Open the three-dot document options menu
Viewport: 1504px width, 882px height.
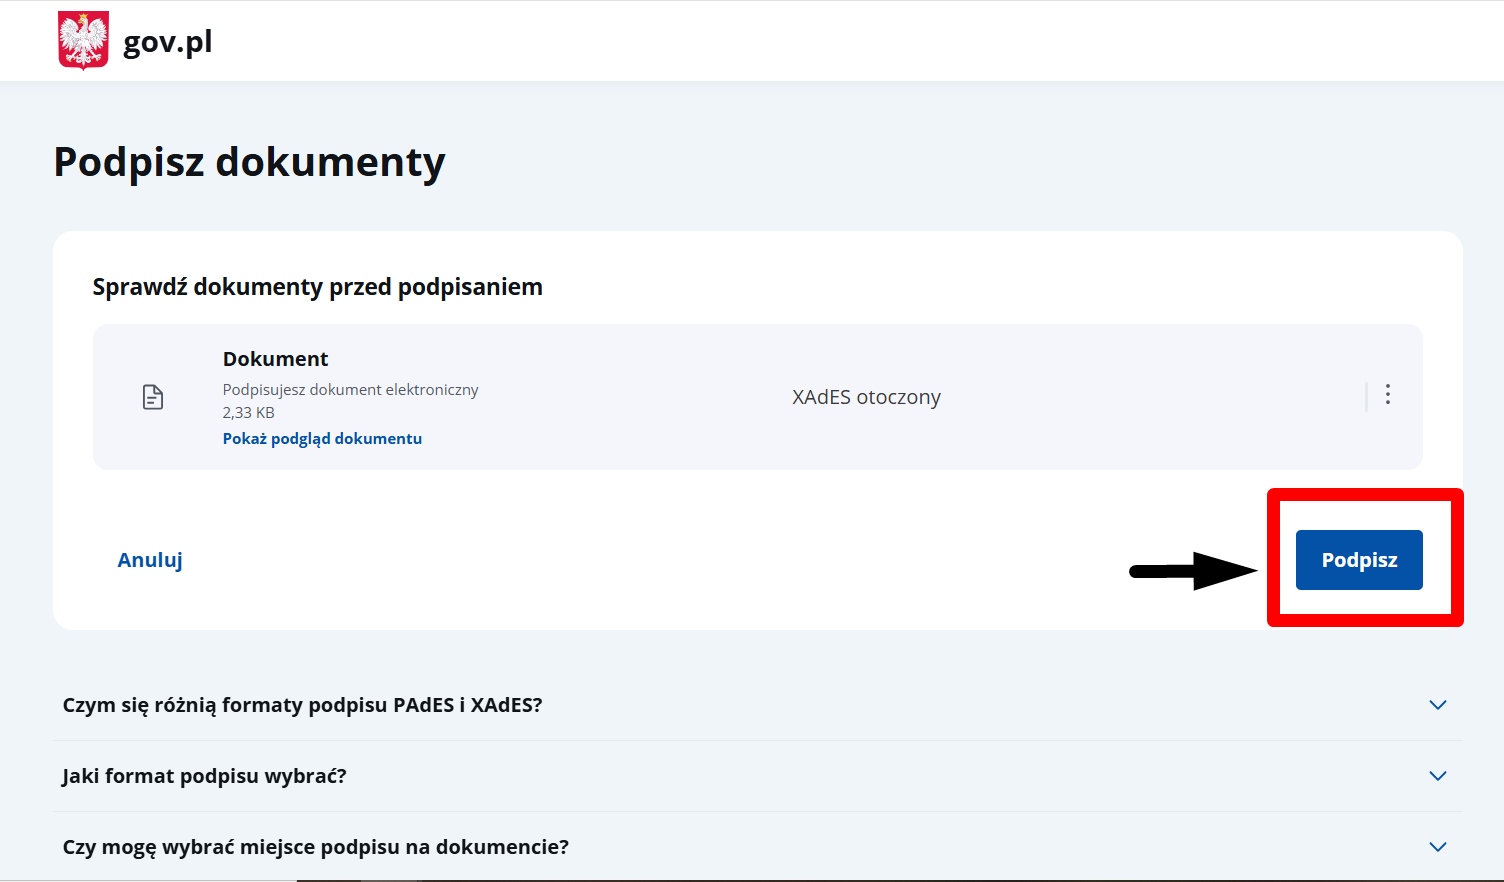(x=1387, y=395)
